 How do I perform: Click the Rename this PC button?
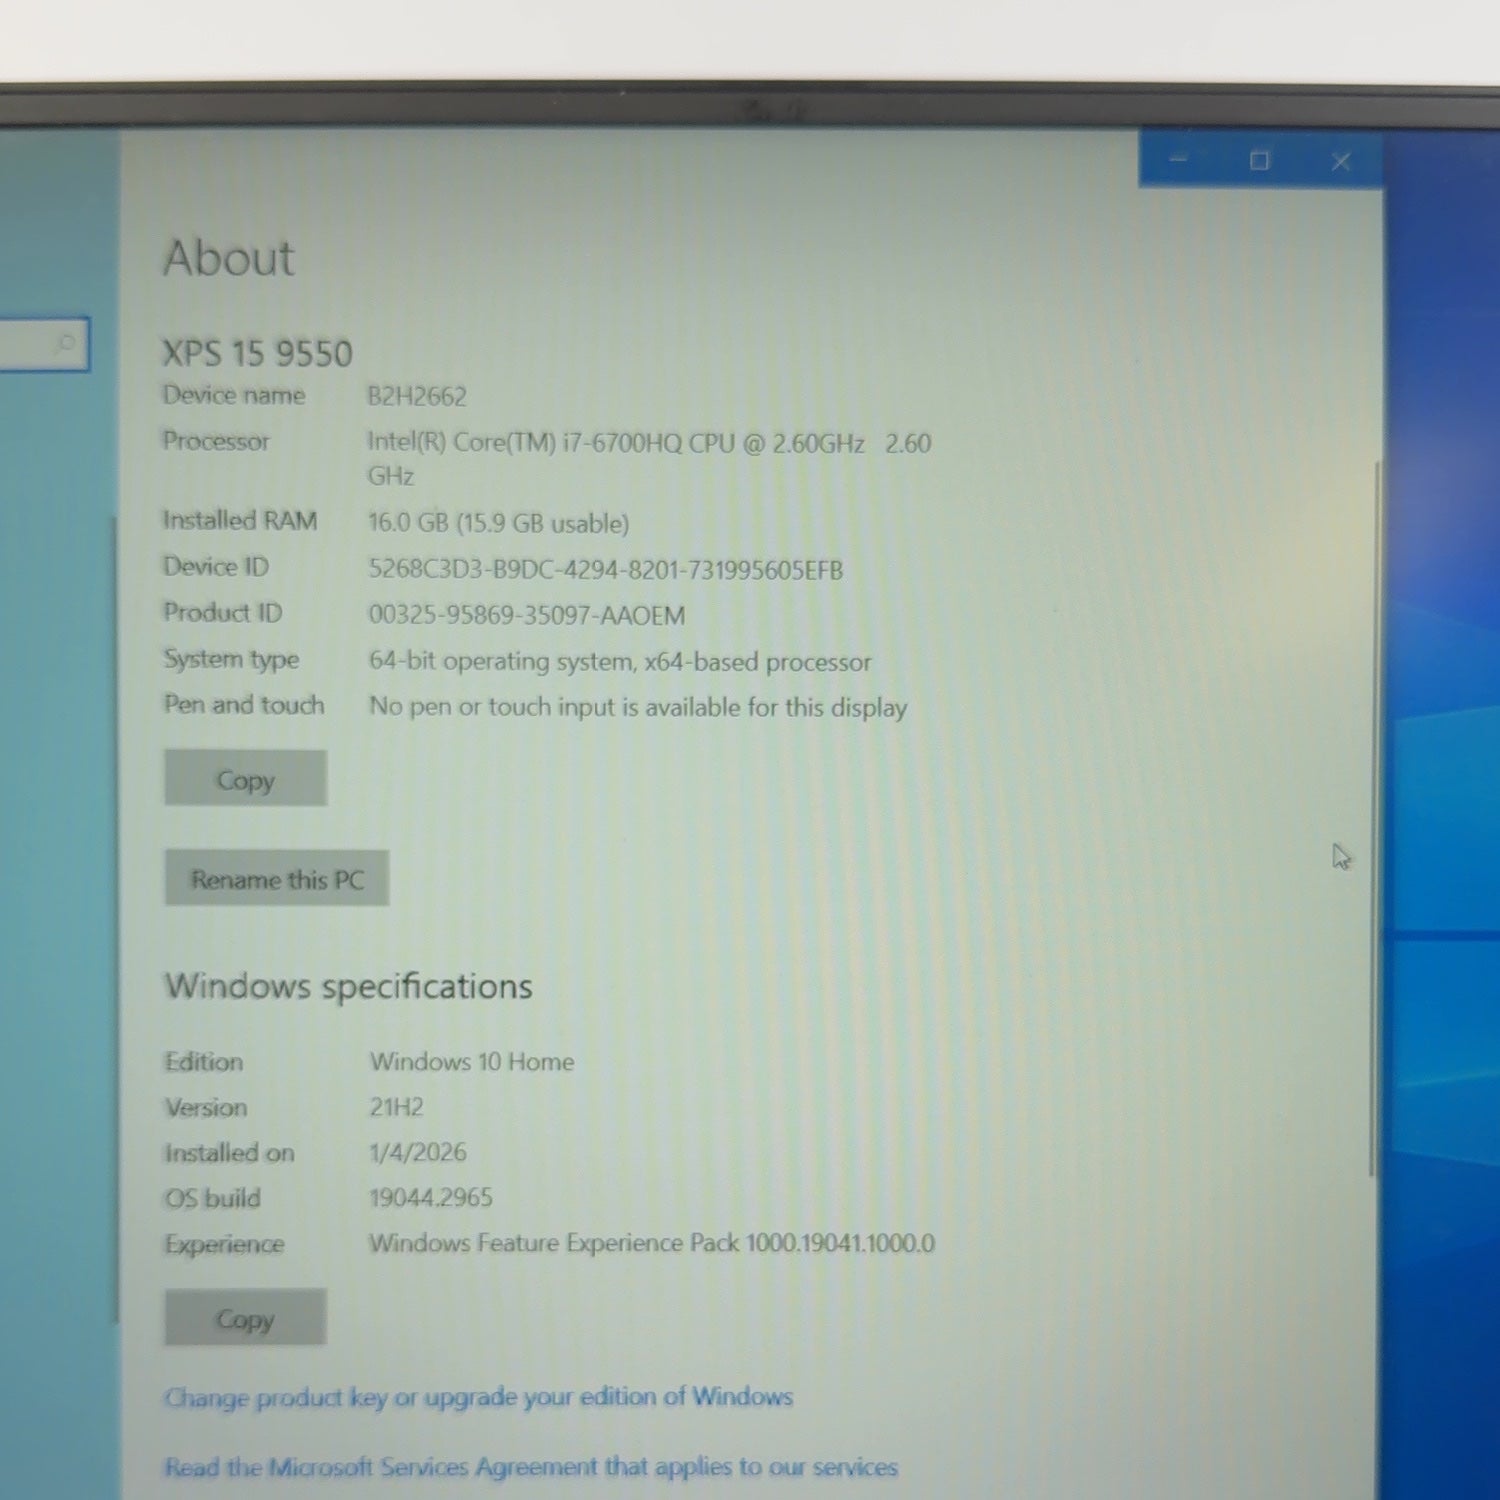[277, 879]
